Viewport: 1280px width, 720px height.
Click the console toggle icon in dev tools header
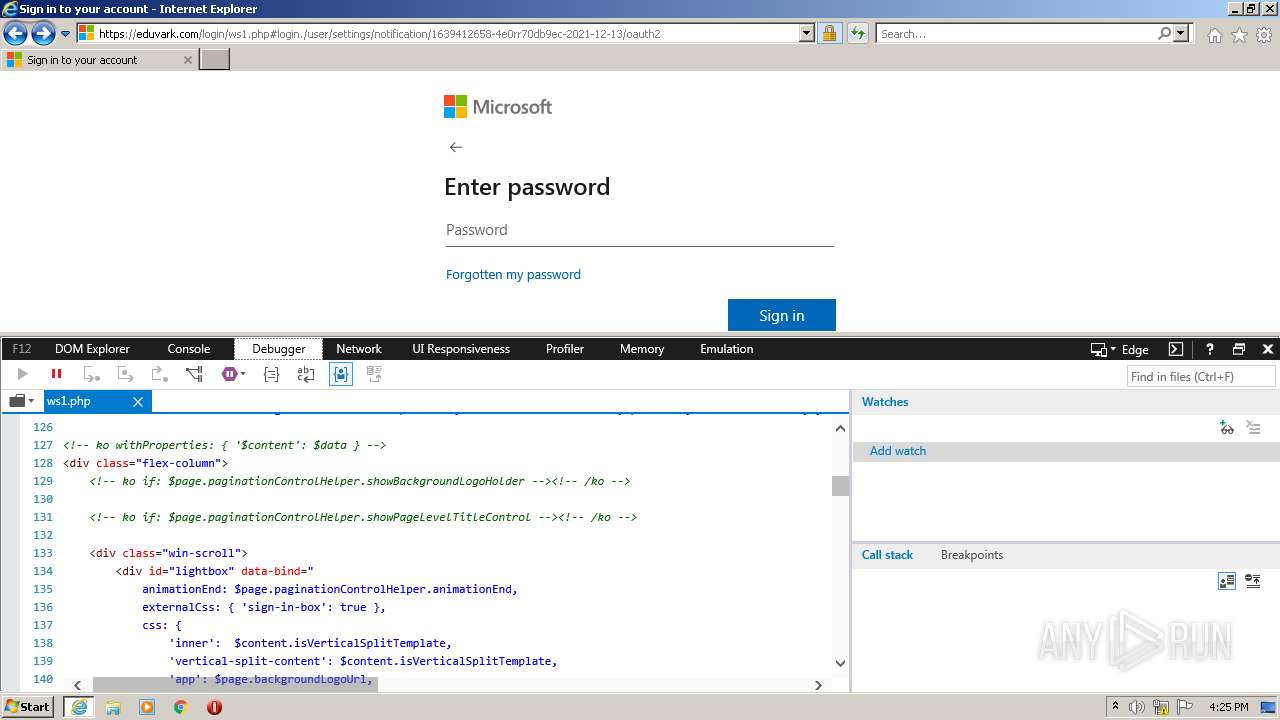[1176, 349]
